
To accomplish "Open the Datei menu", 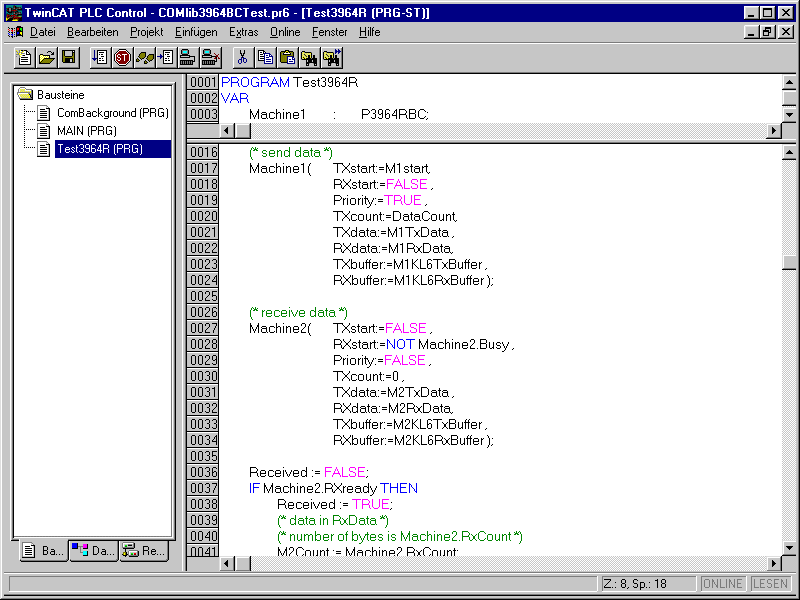I will pyautogui.click(x=43, y=32).
